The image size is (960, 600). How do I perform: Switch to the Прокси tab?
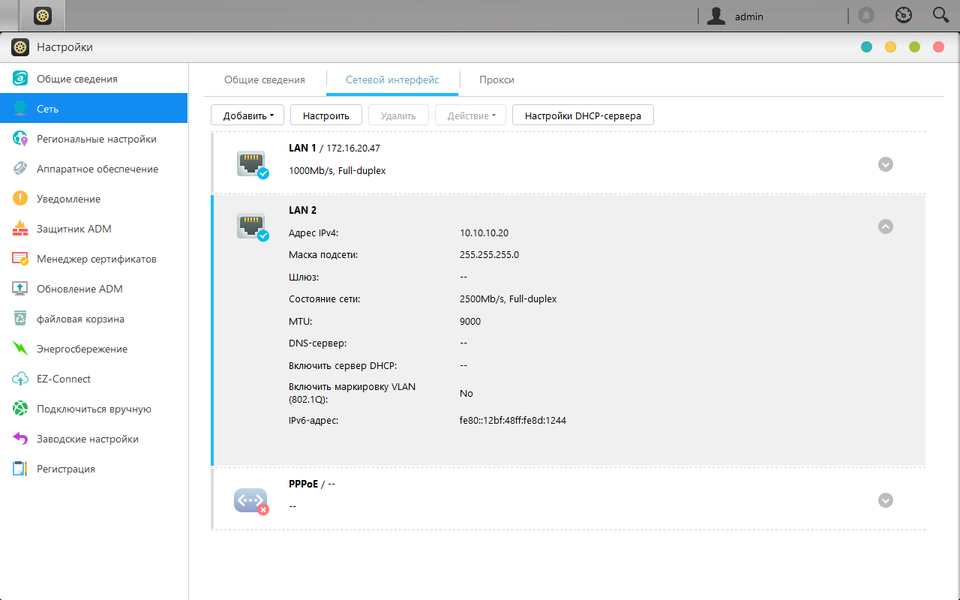[x=497, y=80]
